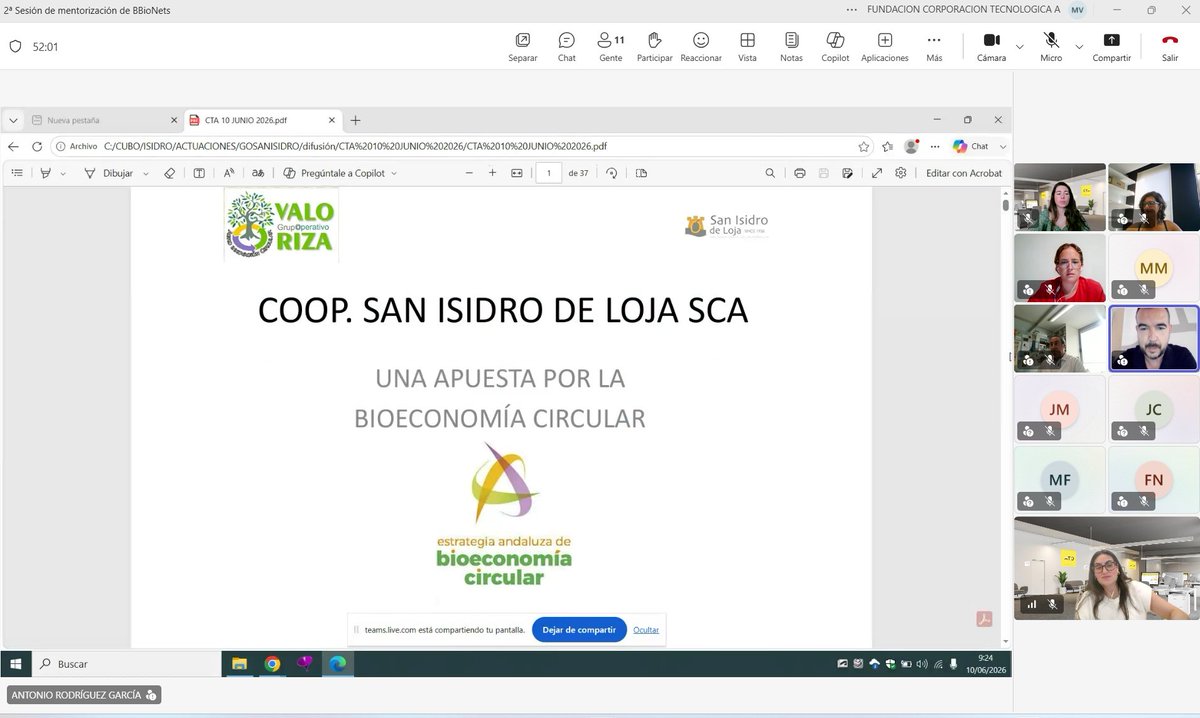This screenshot has width=1200, height=718.
Task: Open the Teams meeting Chat panel
Action: (566, 47)
